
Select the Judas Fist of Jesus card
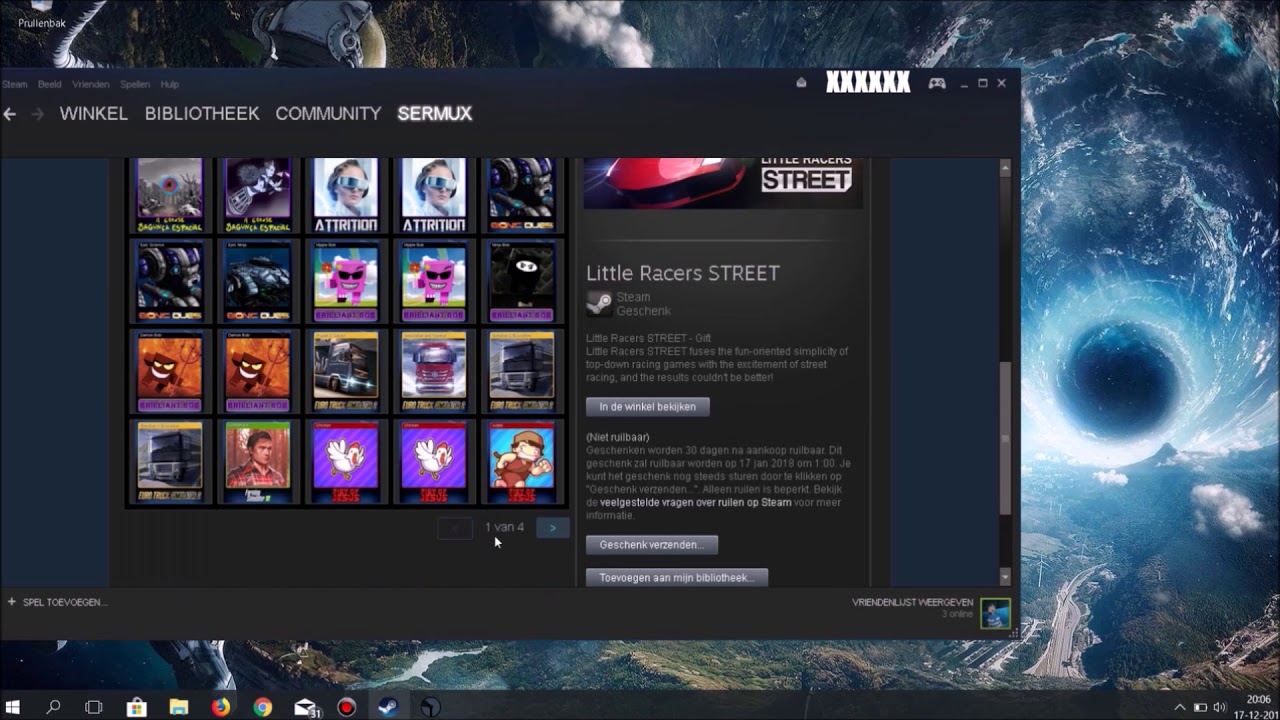click(522, 461)
